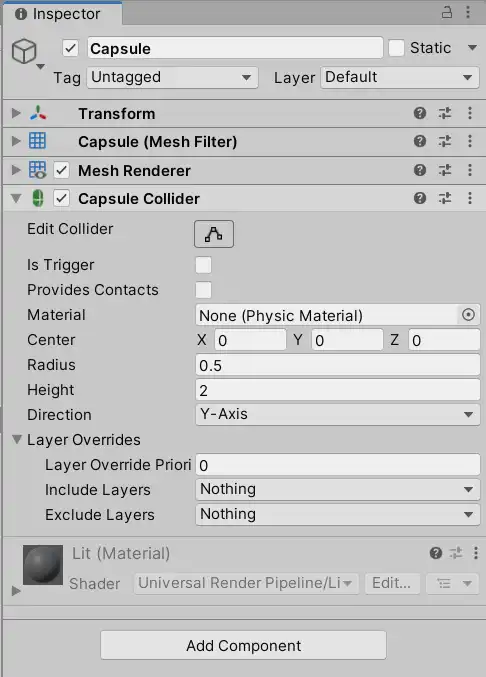This screenshot has height=677, width=486.
Task: Check the Static checkbox
Action: [x=396, y=48]
